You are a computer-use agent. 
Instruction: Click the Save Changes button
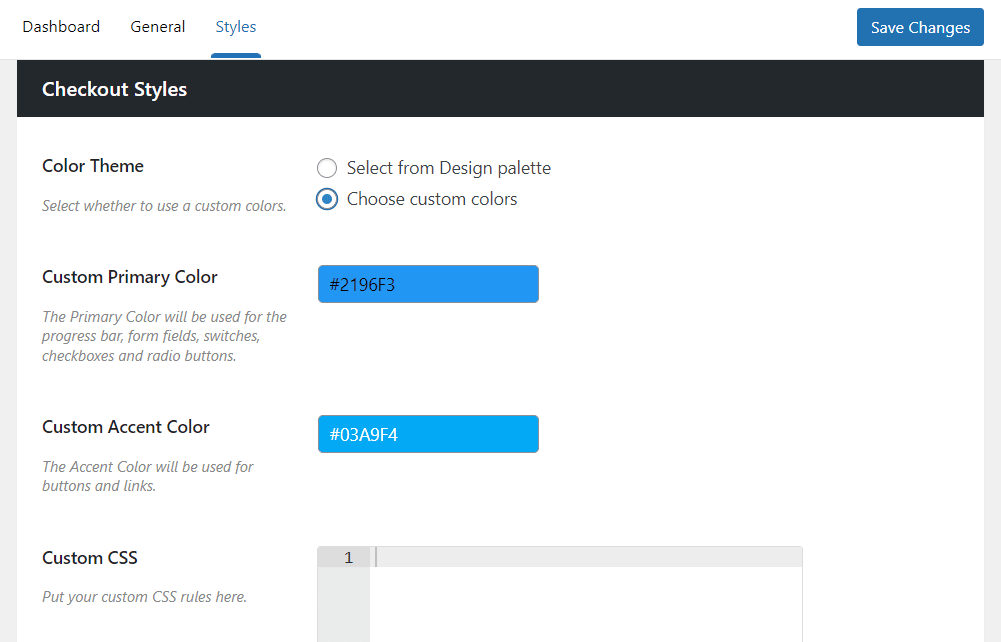[x=919, y=27]
